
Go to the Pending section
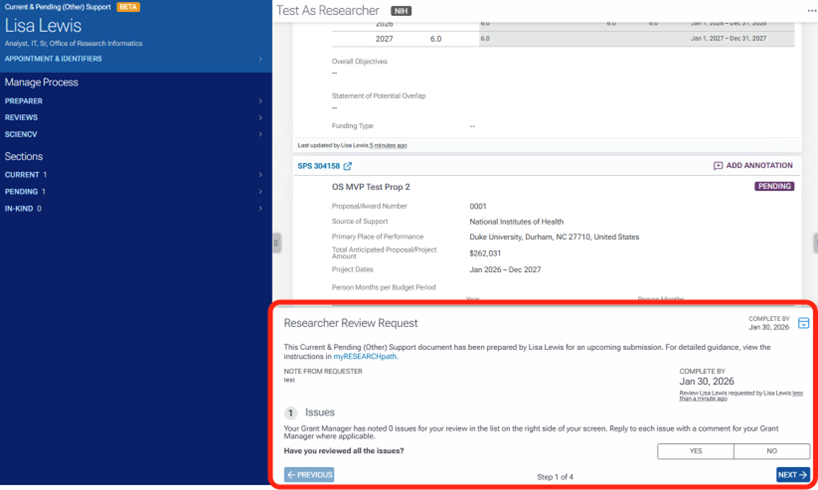tap(134, 191)
